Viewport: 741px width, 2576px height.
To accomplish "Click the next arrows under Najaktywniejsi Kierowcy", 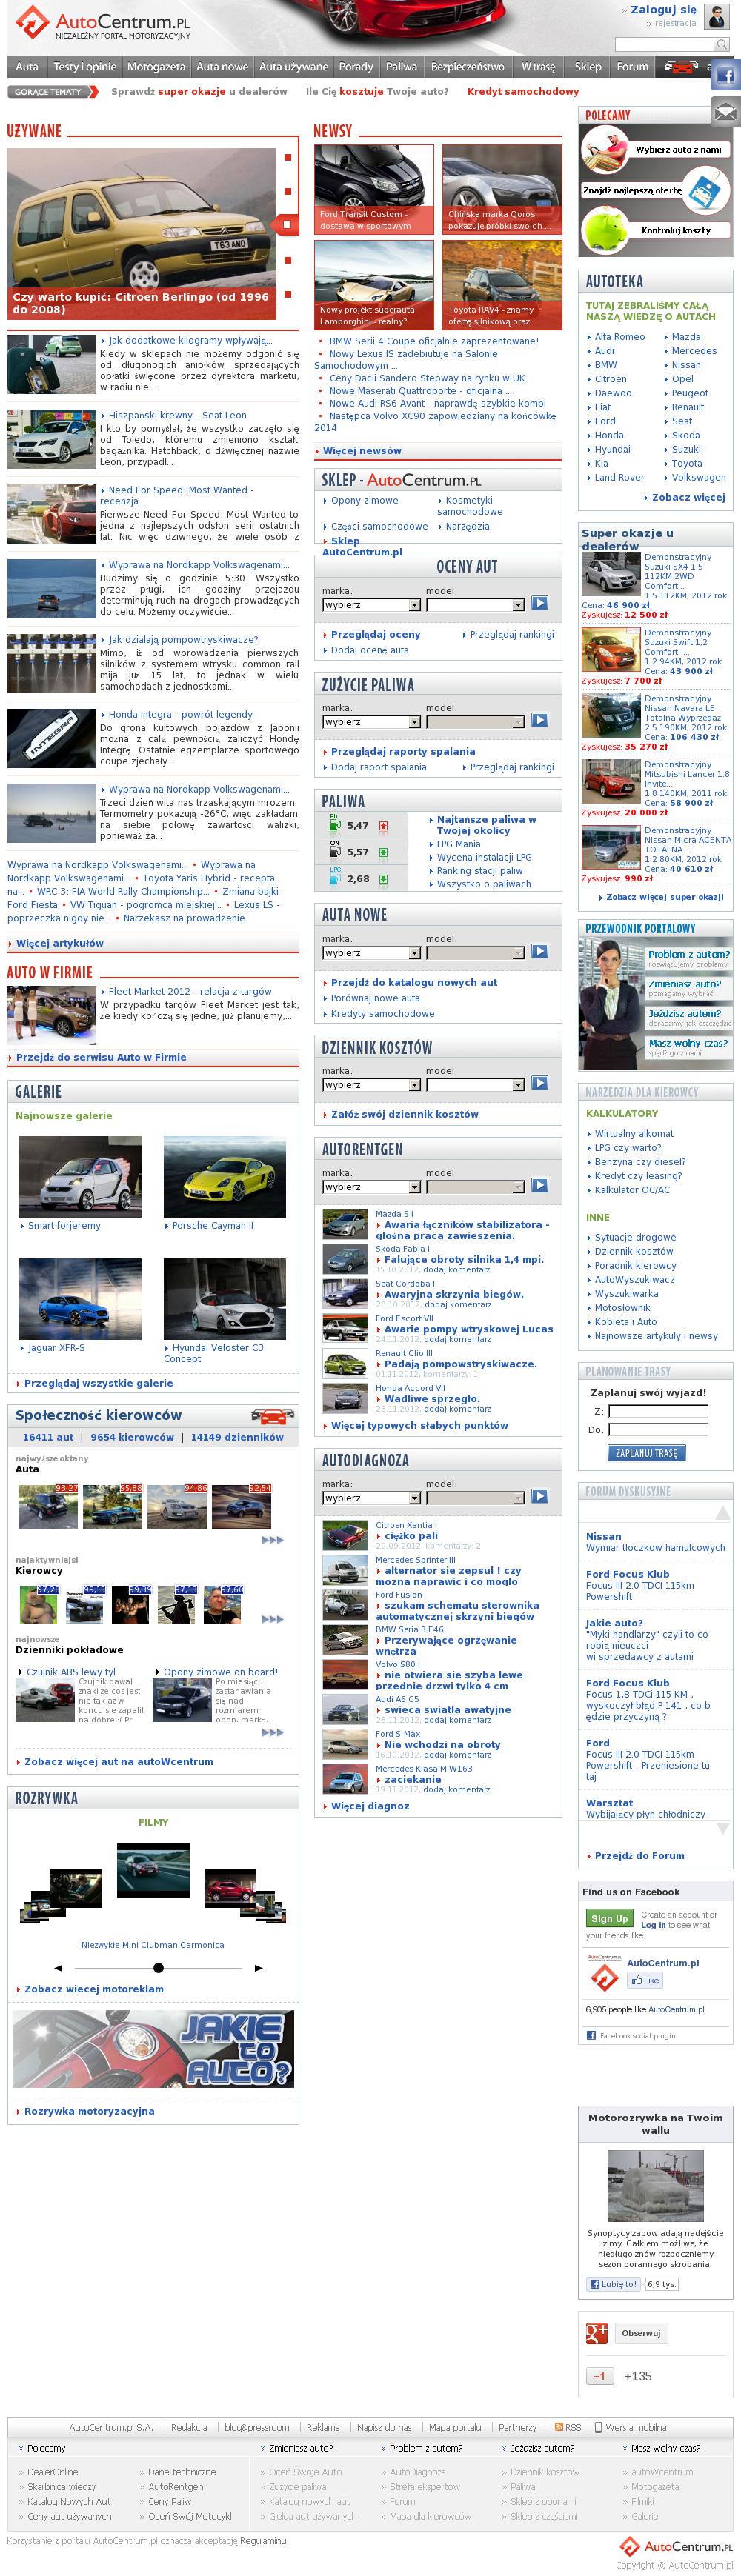I will (x=272, y=1619).
